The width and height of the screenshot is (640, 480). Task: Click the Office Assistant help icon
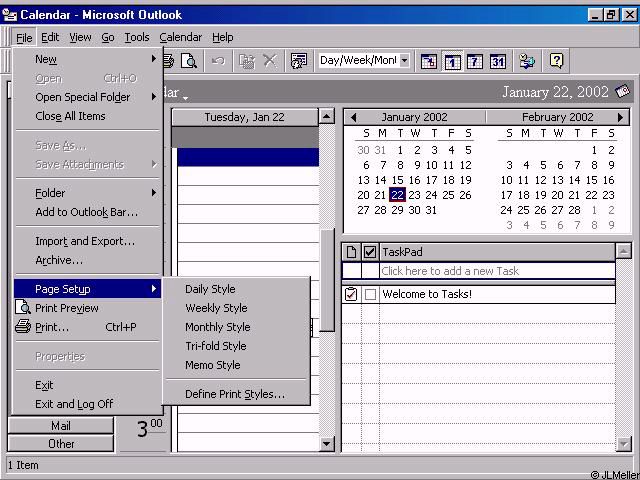(556, 61)
